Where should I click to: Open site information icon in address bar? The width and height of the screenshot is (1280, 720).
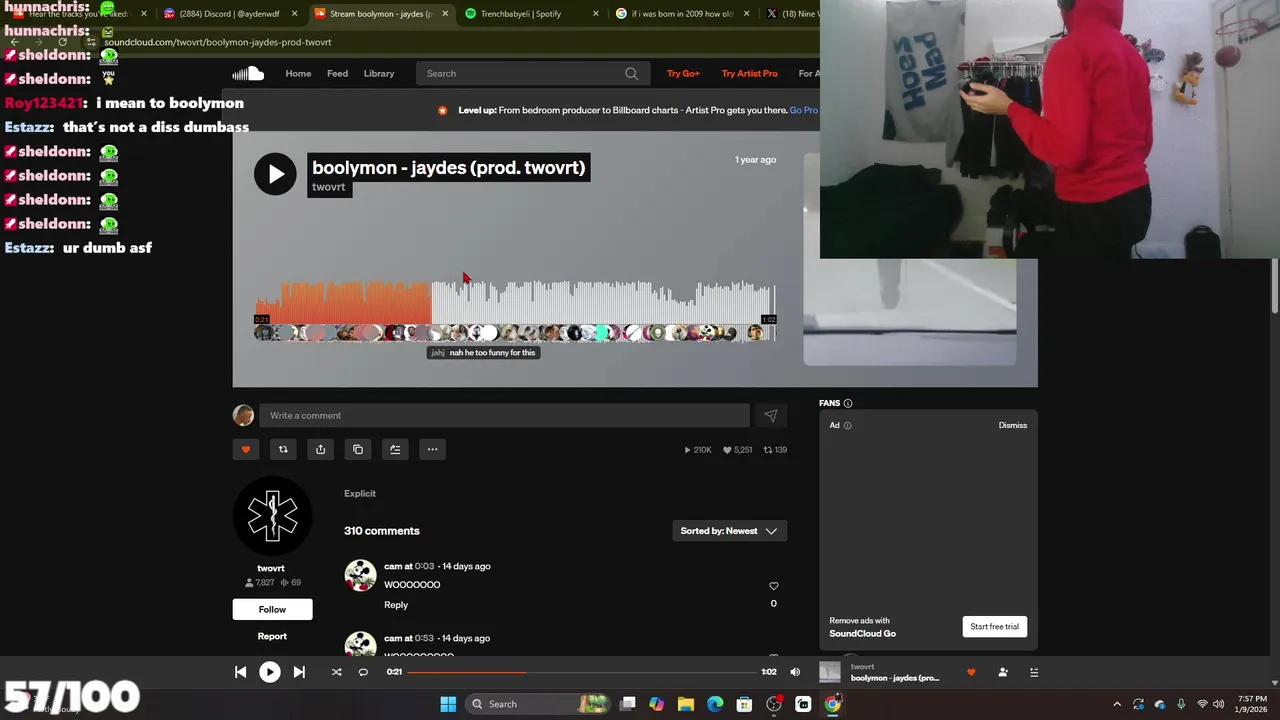[91, 42]
